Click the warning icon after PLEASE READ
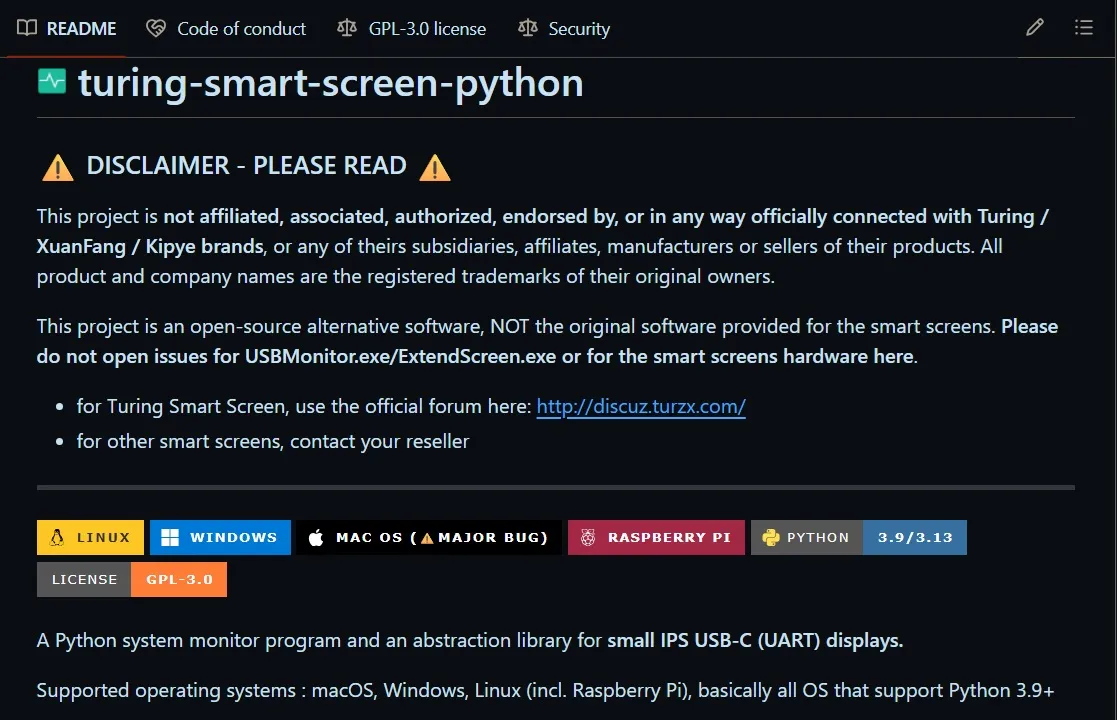Screen dimensions: 1117x720 point(435,168)
